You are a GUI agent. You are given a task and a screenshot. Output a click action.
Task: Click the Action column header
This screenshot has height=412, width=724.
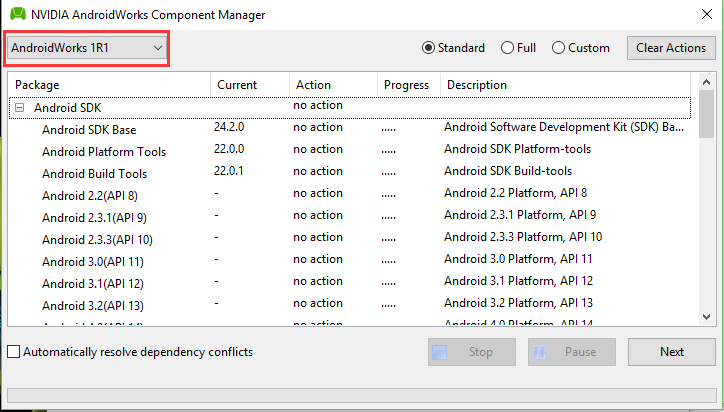pos(333,85)
